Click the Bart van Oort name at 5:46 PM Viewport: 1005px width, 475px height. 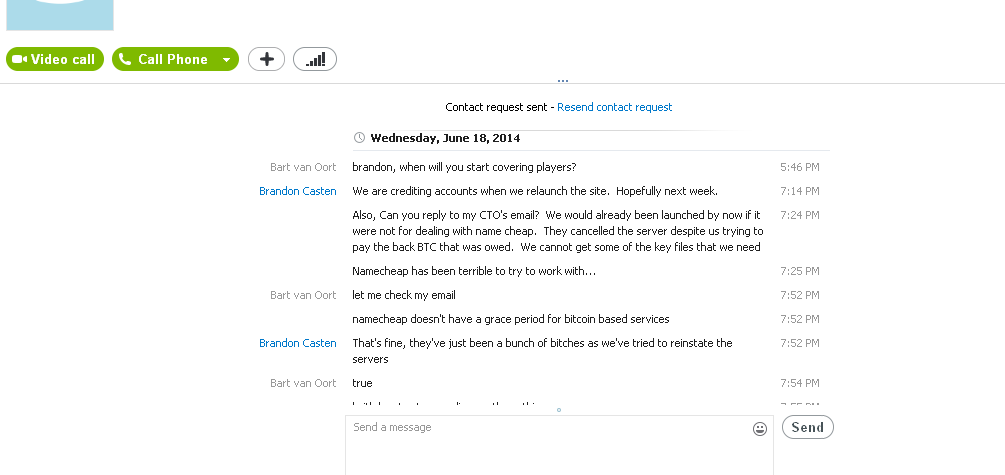303,167
